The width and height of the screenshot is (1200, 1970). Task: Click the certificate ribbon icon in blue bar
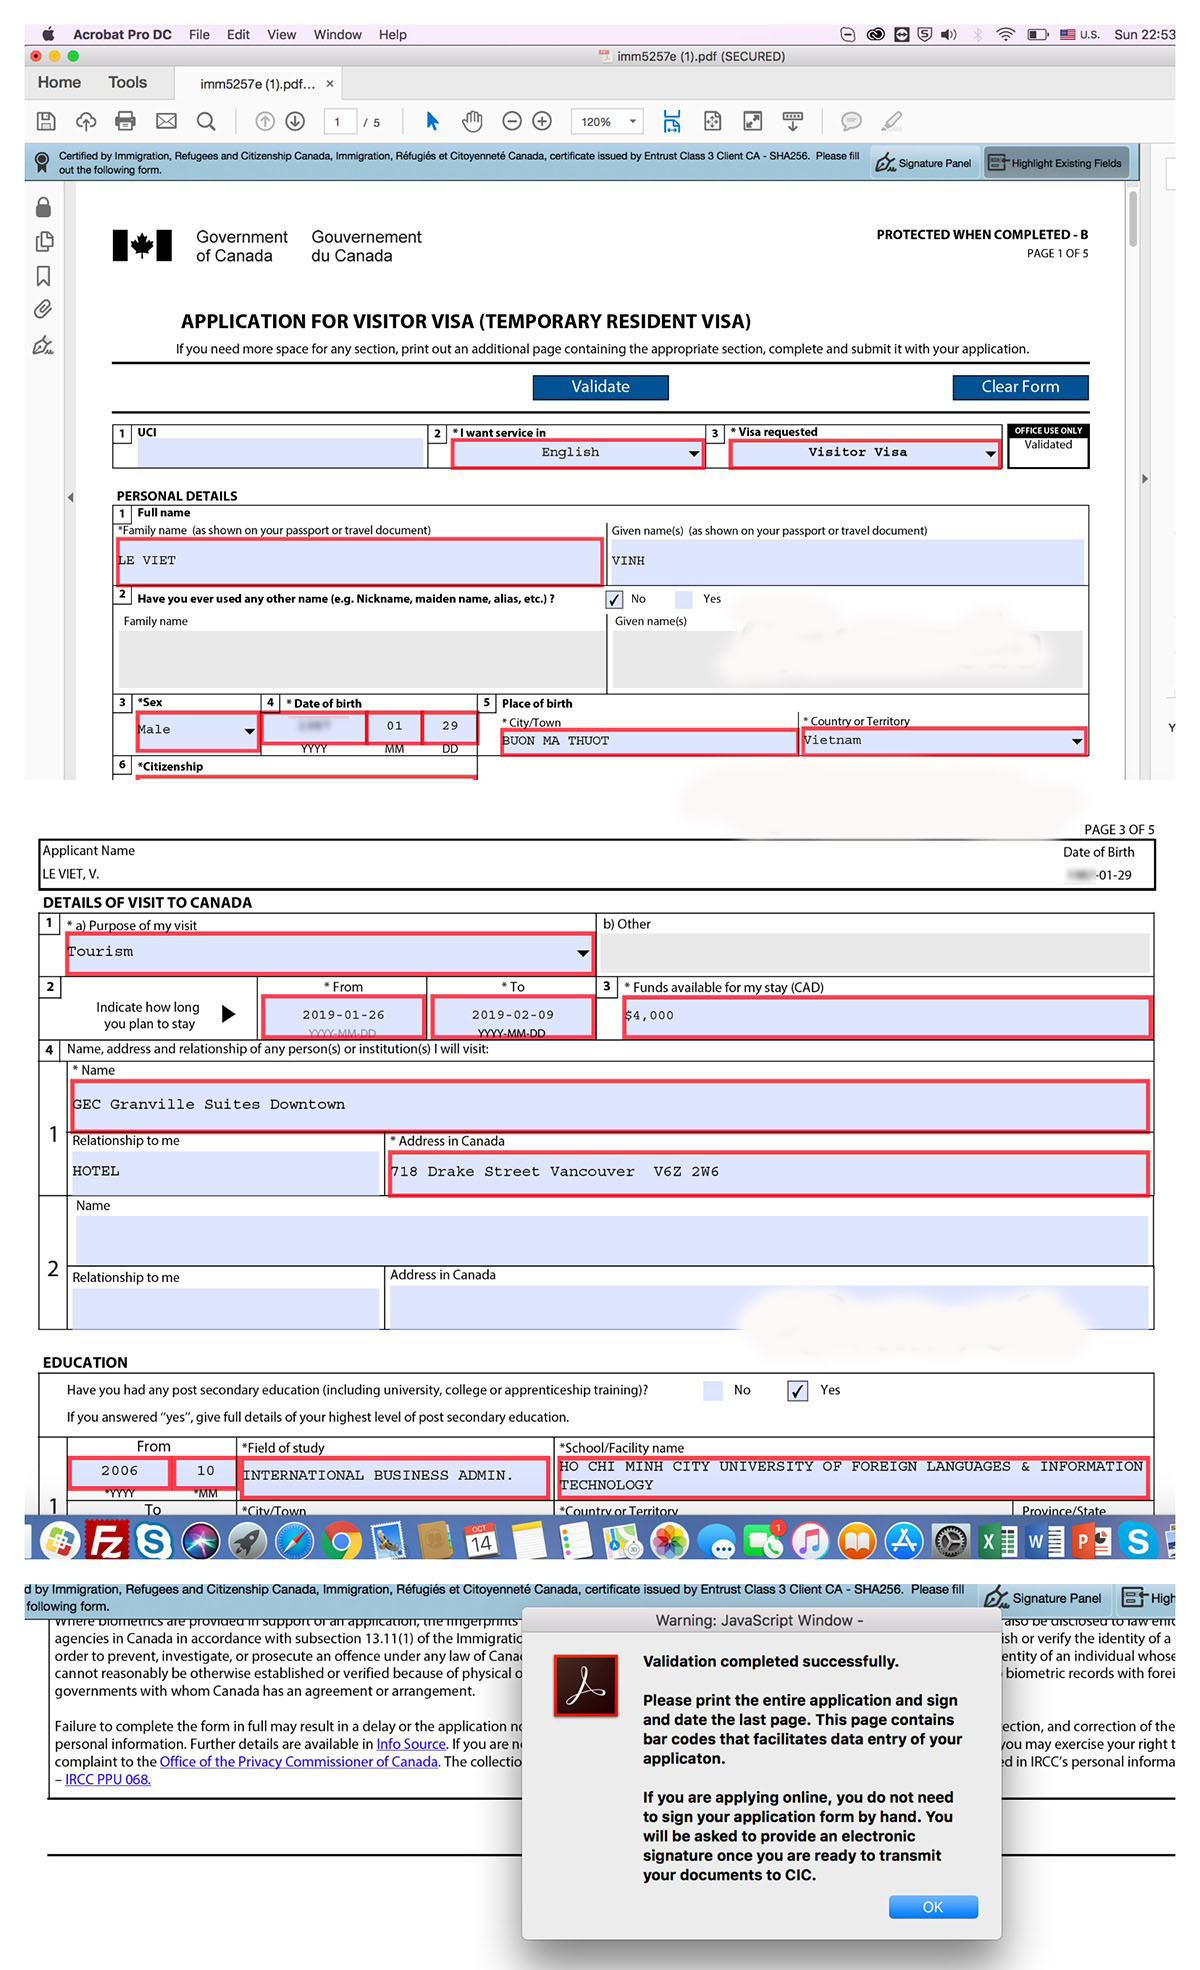pyautogui.click(x=42, y=162)
